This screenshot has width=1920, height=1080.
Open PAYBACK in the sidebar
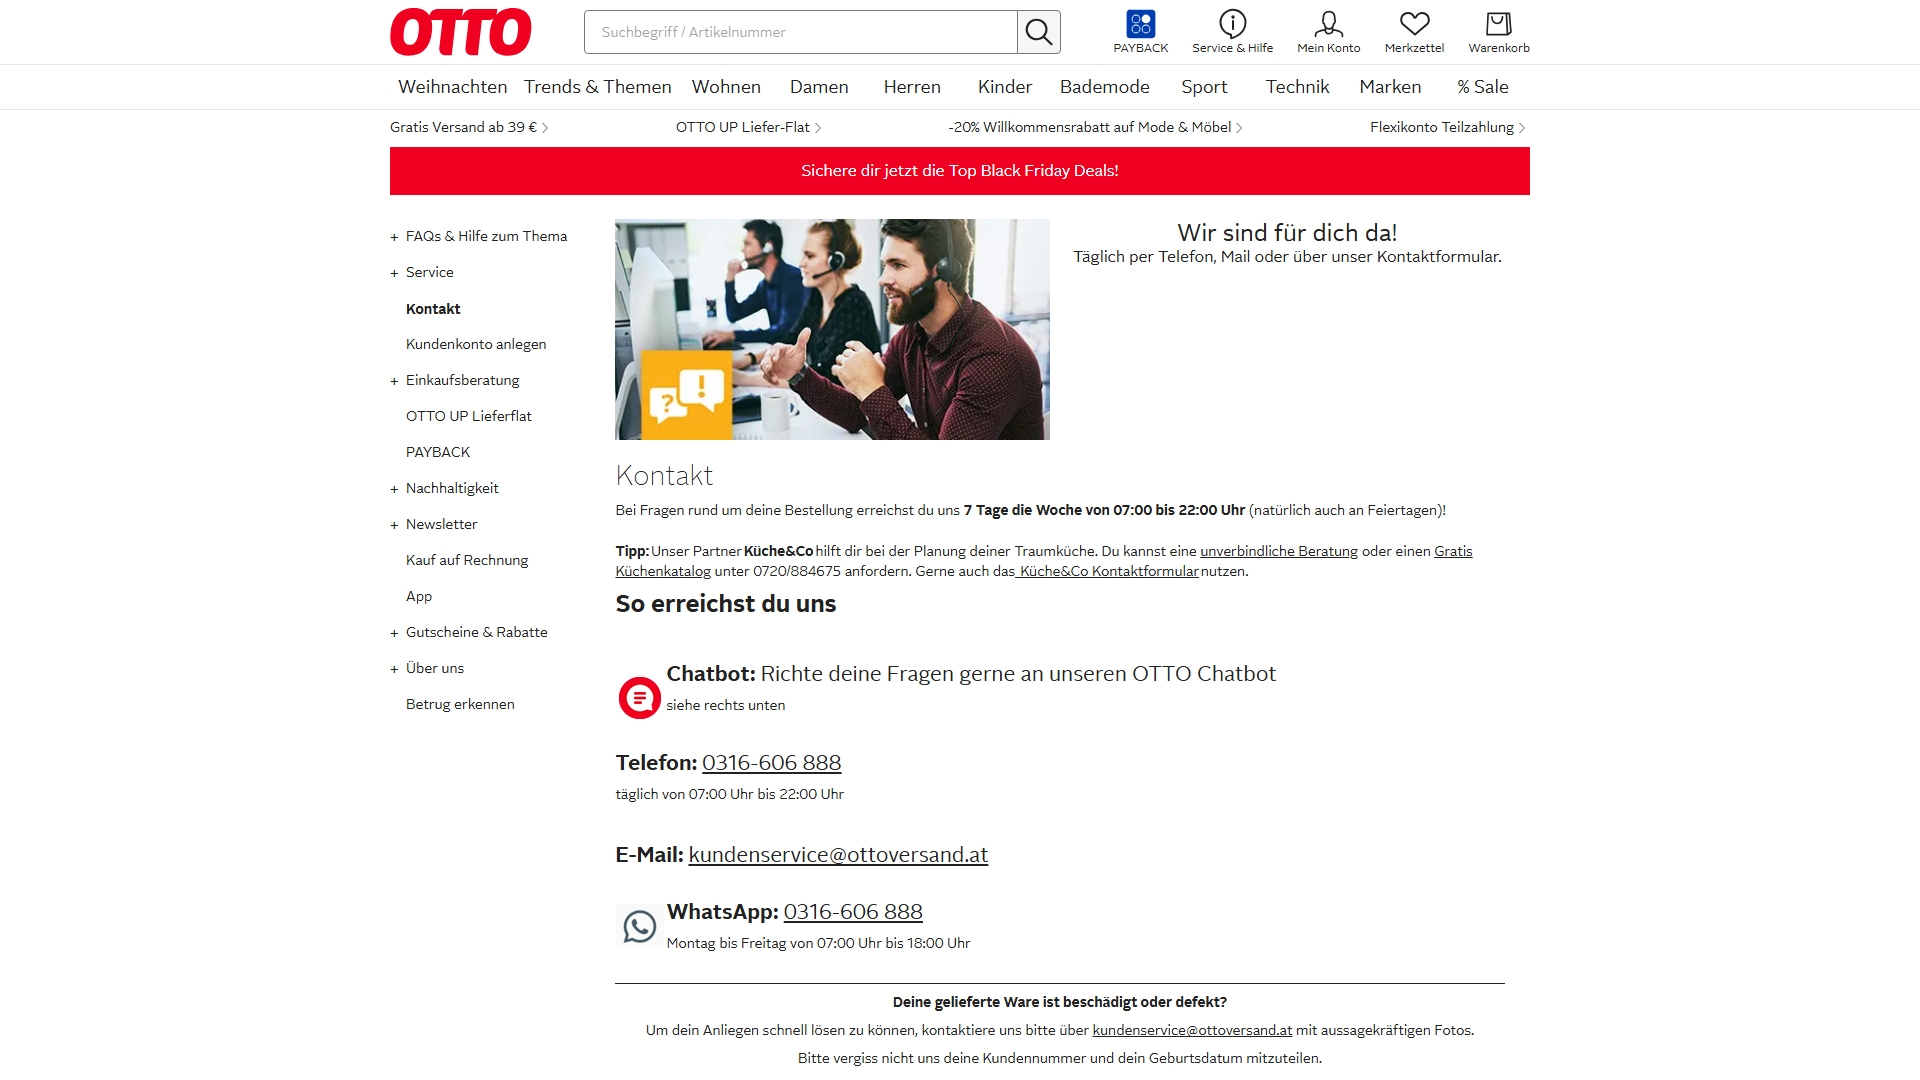pos(438,452)
